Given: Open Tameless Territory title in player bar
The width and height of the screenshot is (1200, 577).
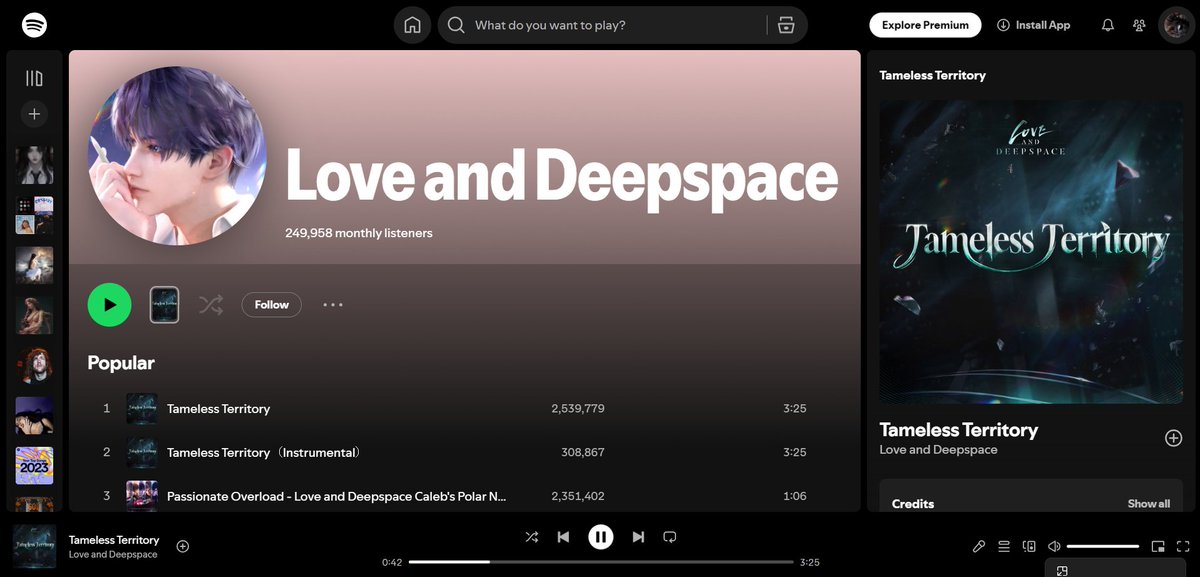Looking at the screenshot, I should click(x=114, y=540).
